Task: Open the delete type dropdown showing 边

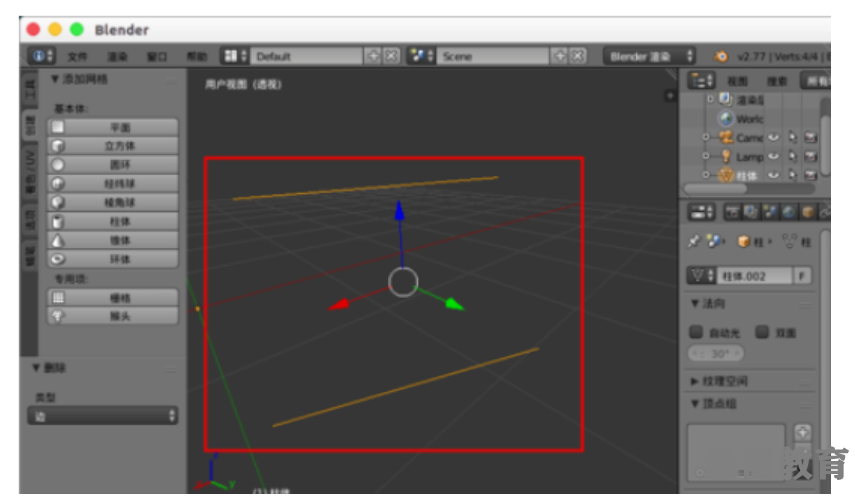Action: click(103, 416)
